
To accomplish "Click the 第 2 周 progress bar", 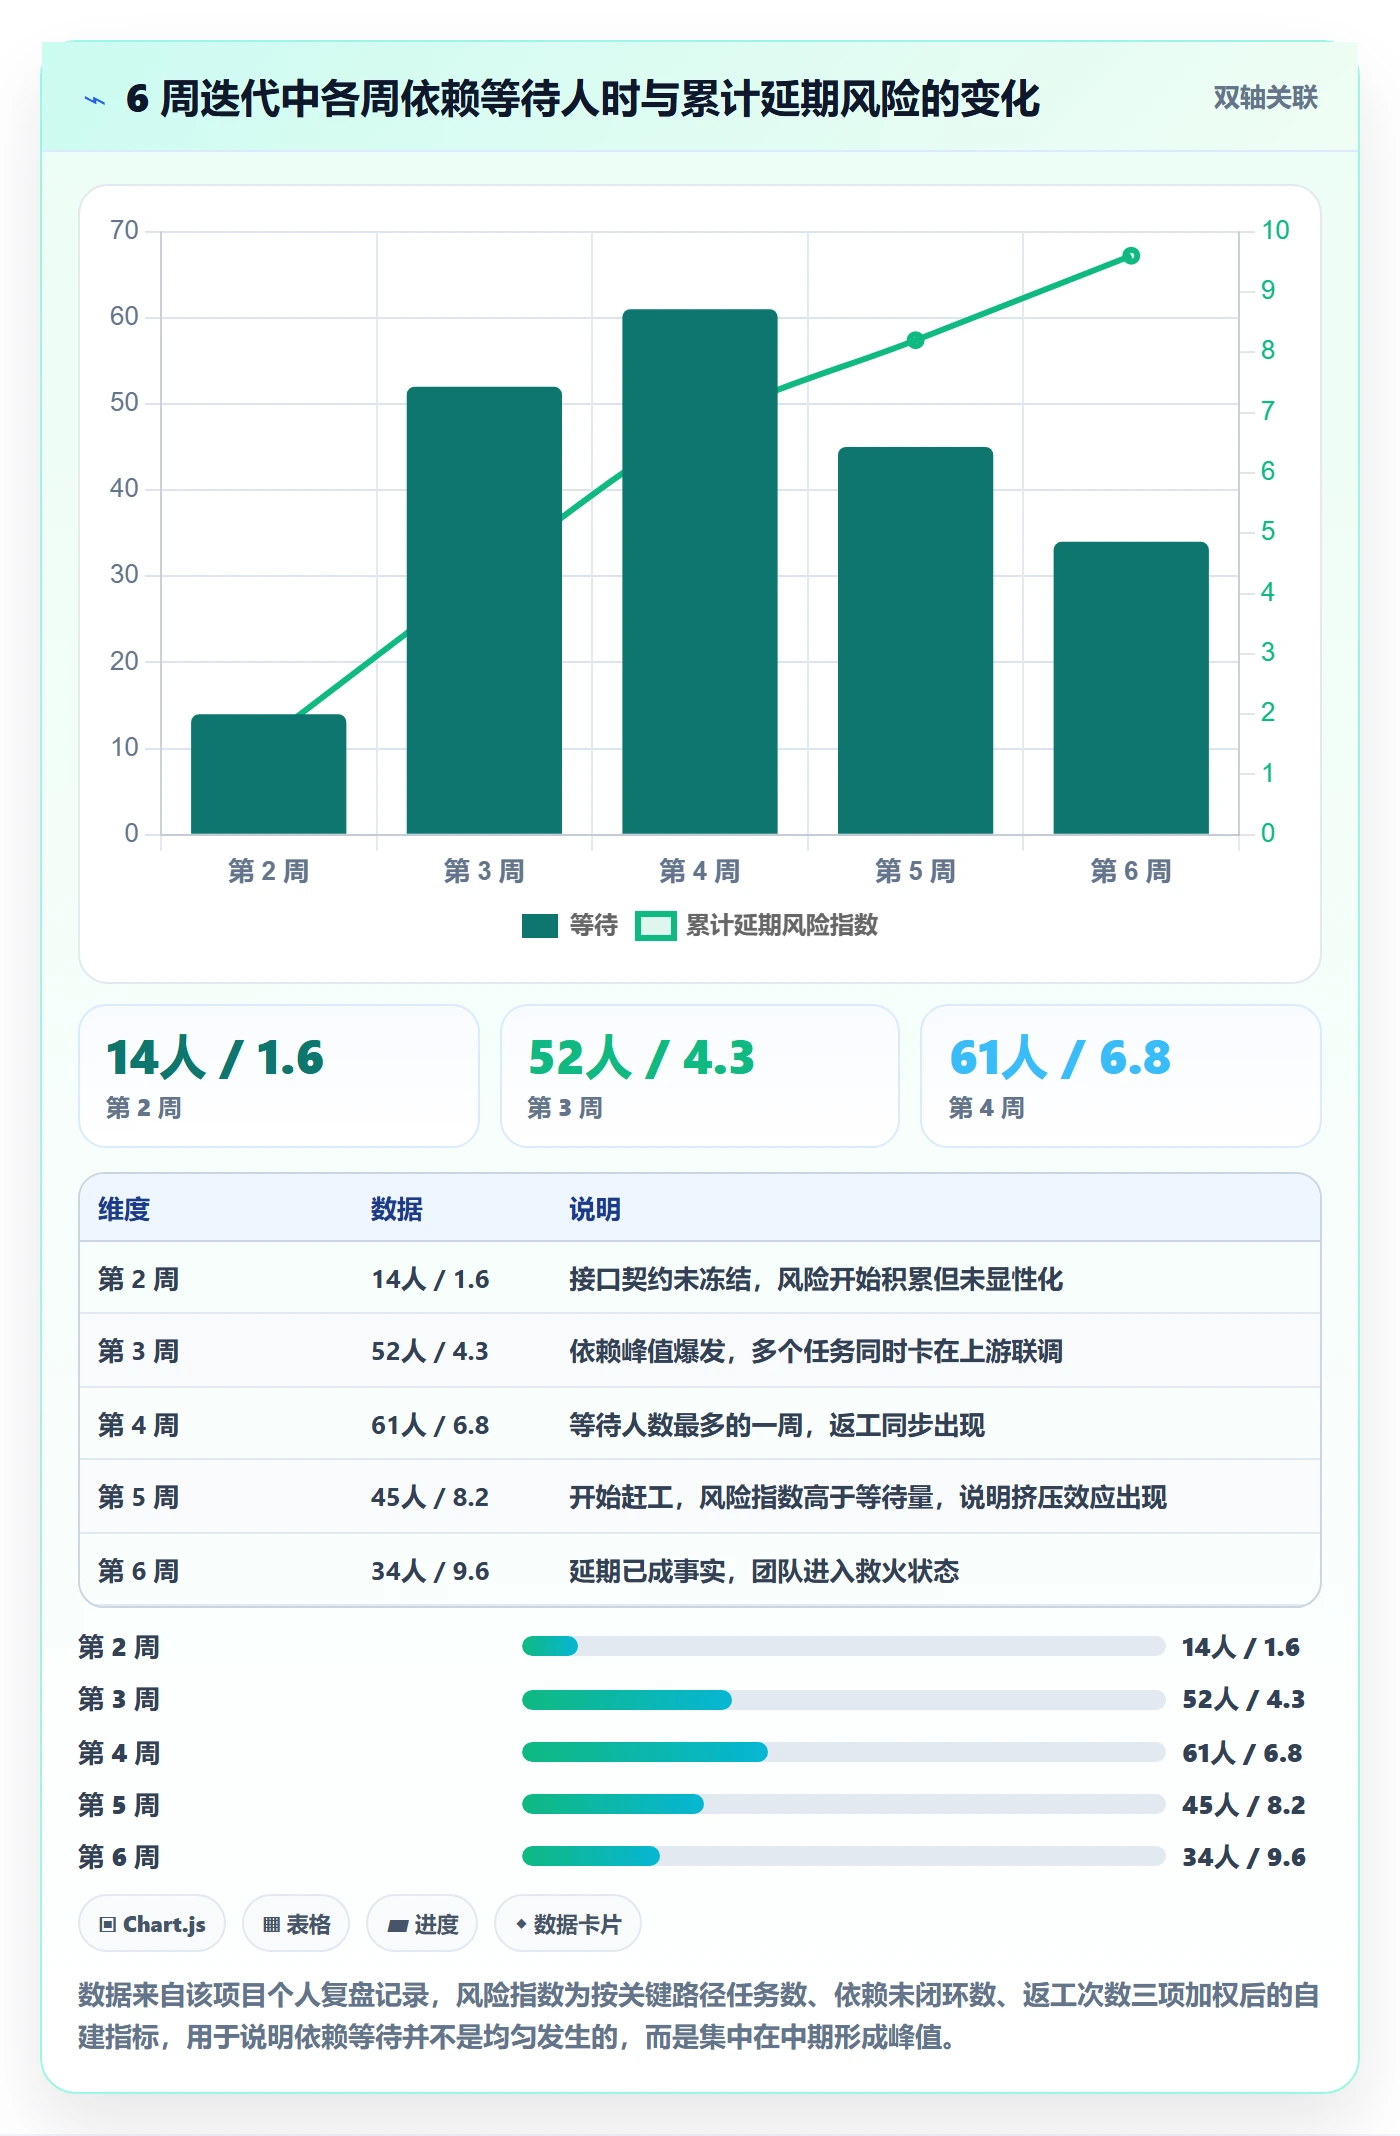I will tap(844, 1646).
